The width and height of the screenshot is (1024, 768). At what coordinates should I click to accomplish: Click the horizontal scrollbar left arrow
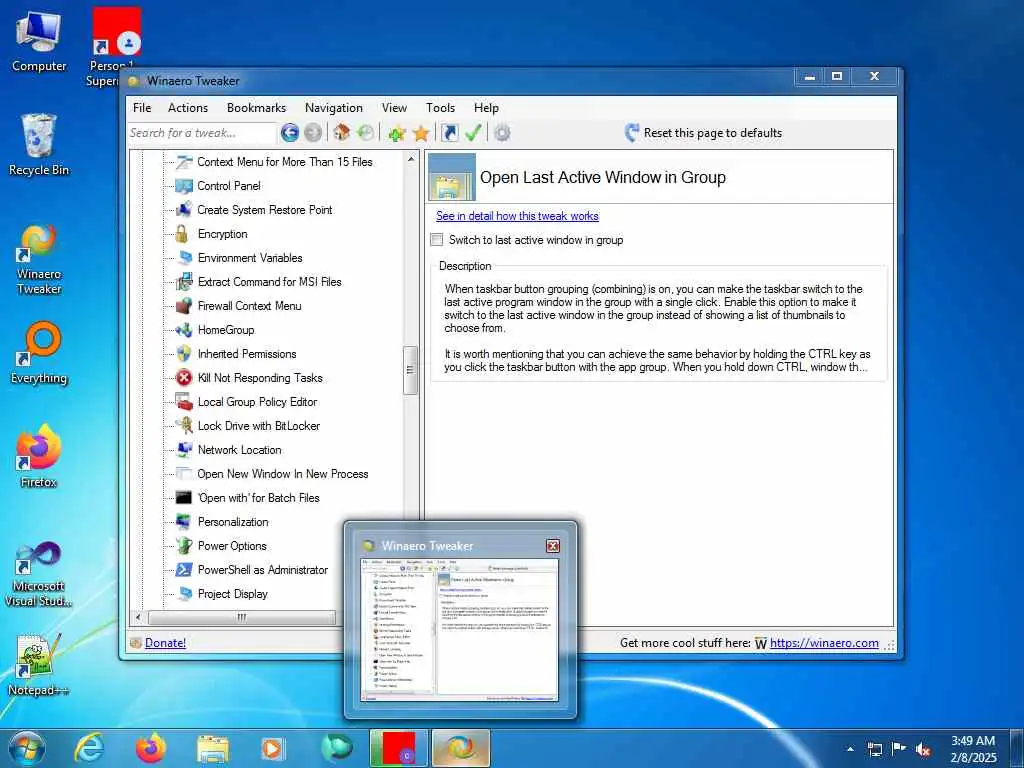[138, 617]
